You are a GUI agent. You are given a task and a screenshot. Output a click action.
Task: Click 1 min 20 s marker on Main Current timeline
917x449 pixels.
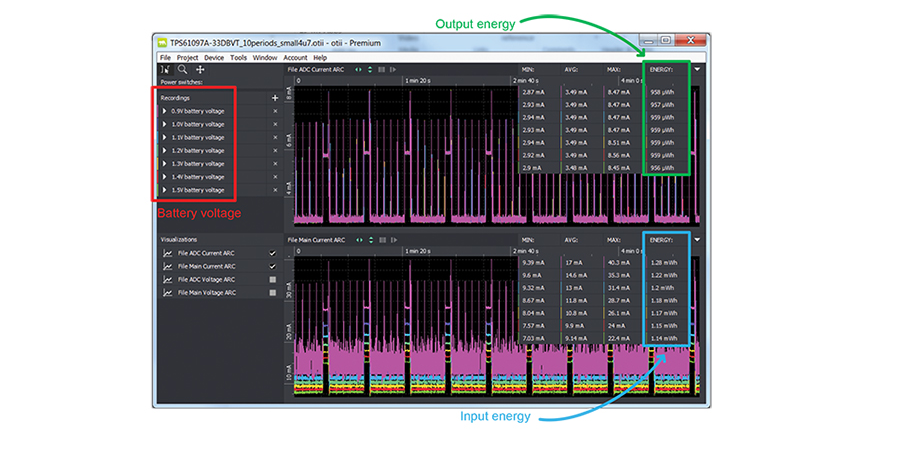point(419,251)
